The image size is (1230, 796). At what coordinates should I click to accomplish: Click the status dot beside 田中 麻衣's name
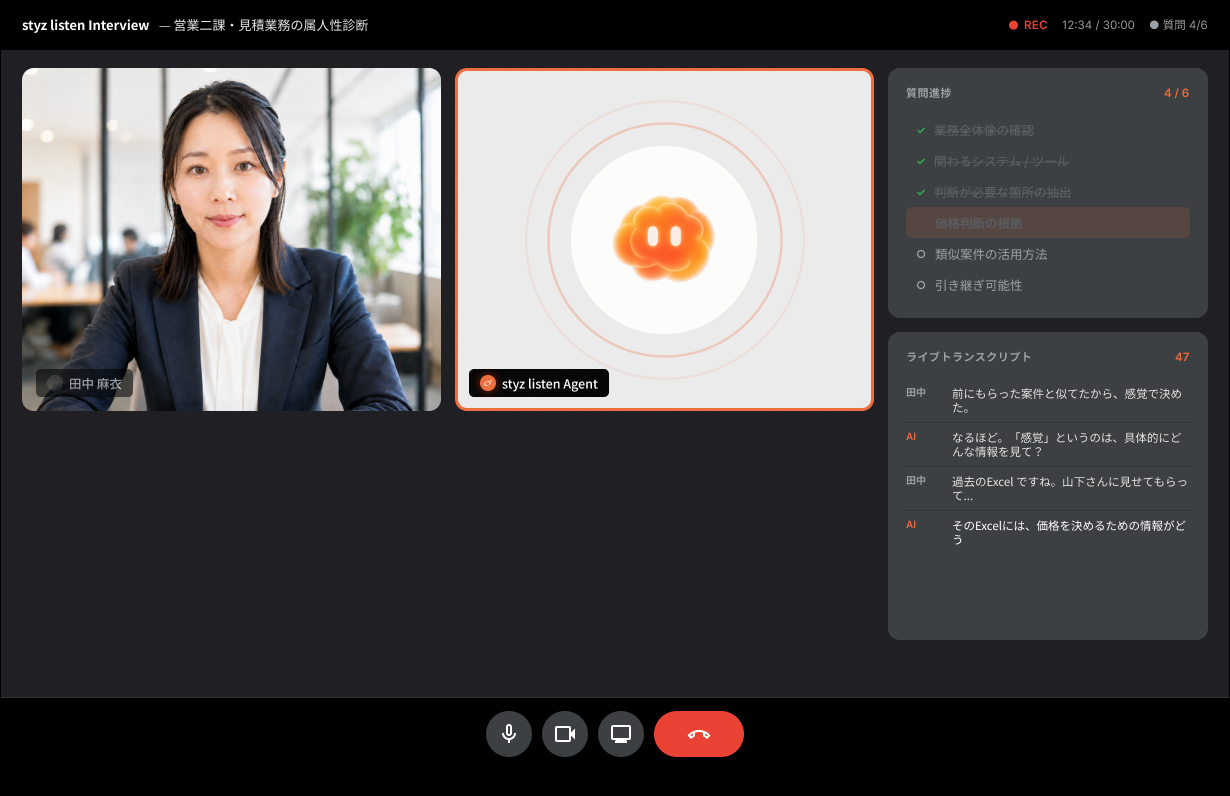pyautogui.click(x=55, y=383)
